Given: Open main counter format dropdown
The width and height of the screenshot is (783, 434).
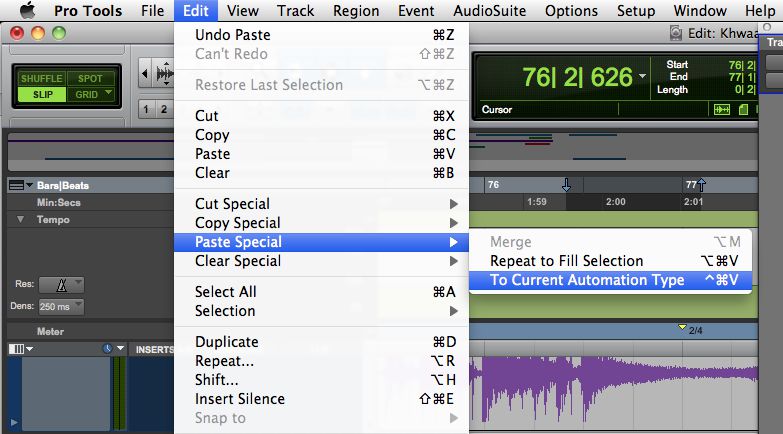Looking at the screenshot, I should [x=642, y=76].
